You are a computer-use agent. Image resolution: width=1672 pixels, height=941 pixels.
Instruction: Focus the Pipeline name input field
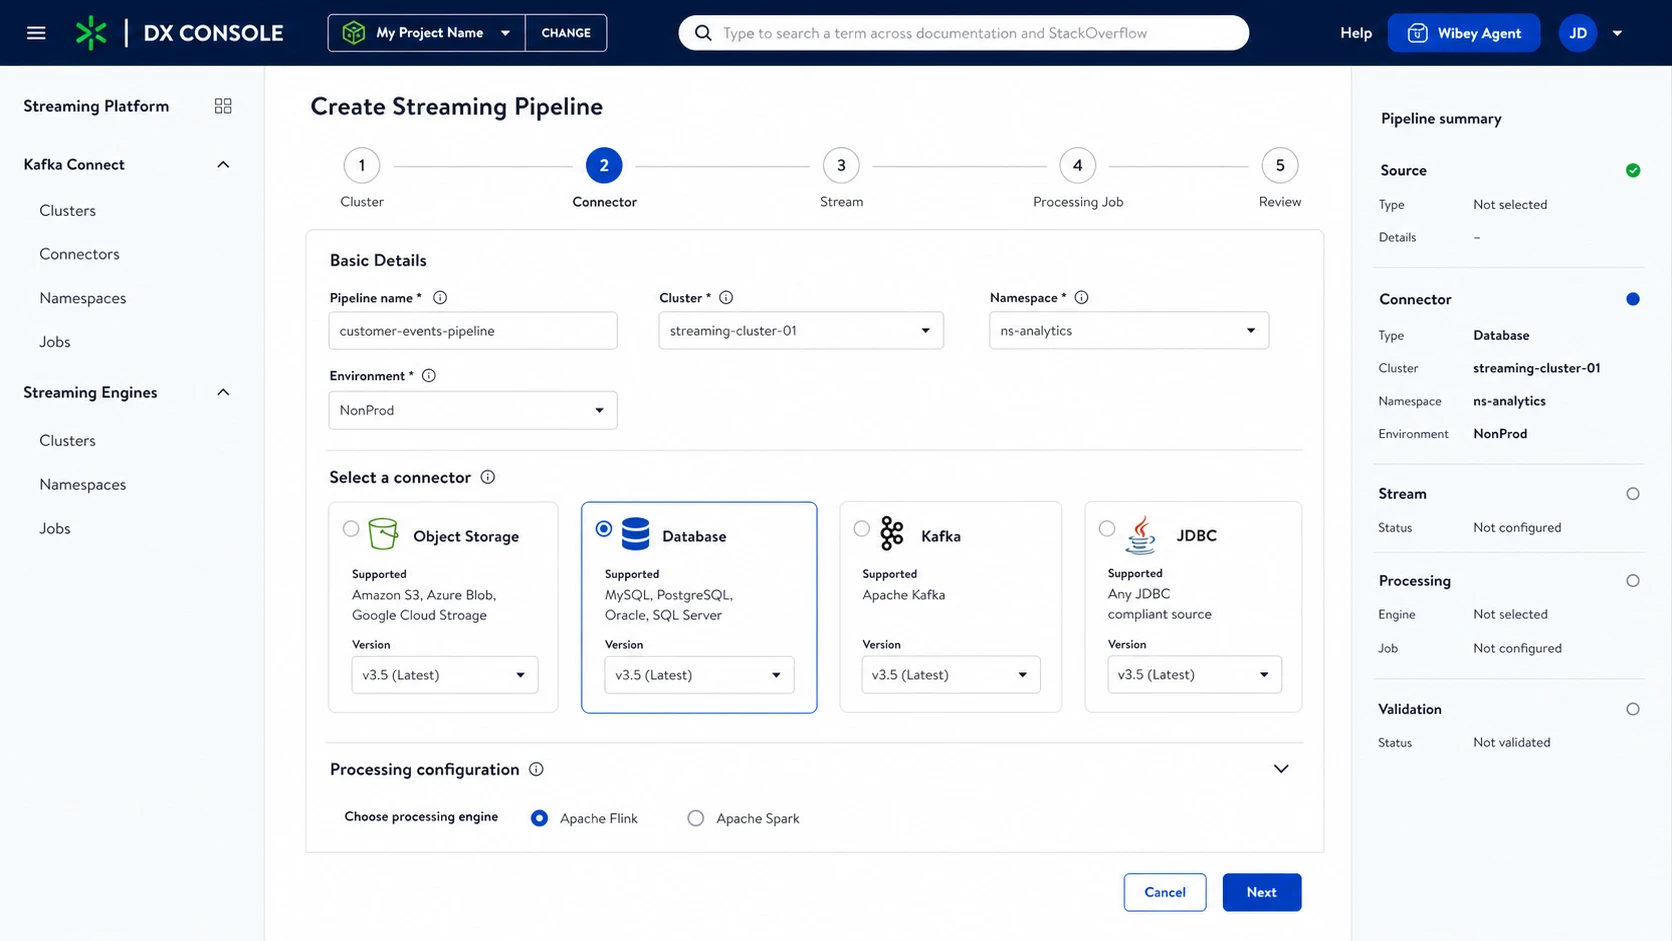pos(473,331)
